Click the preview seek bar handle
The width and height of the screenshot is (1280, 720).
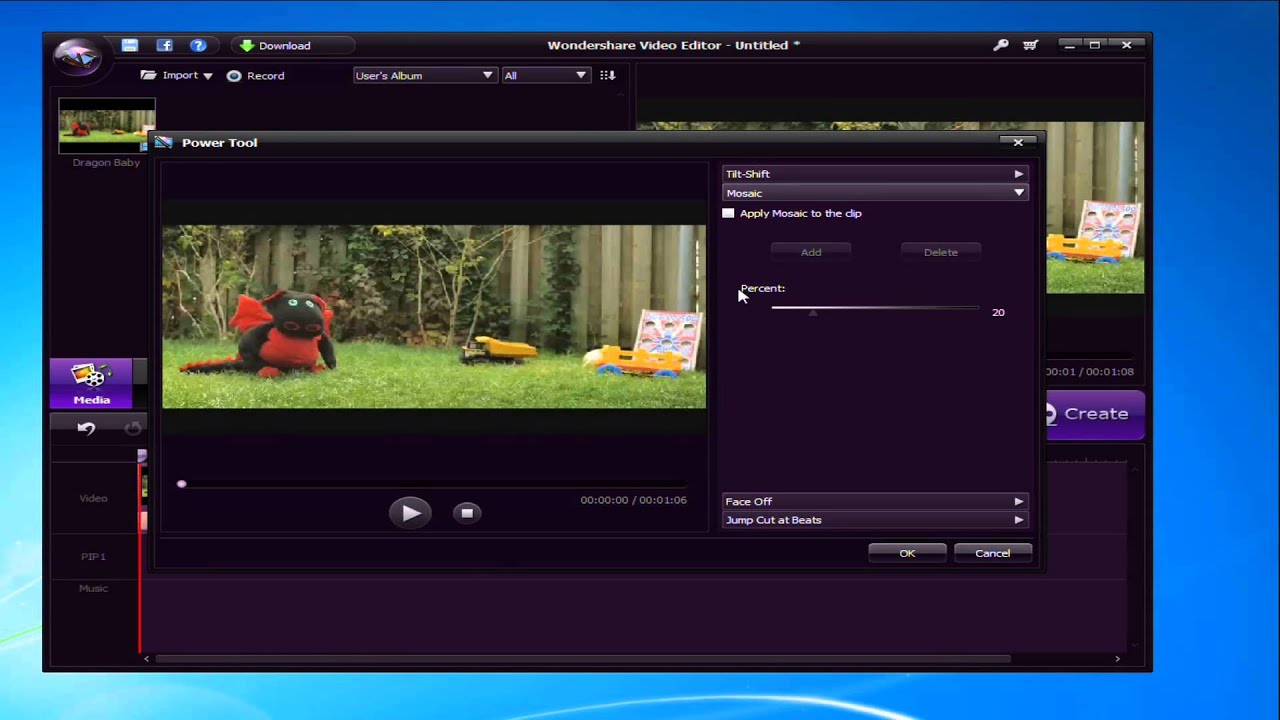point(181,484)
